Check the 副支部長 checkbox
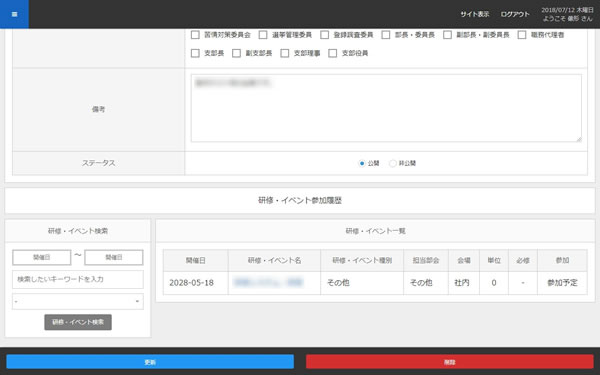 click(236, 53)
